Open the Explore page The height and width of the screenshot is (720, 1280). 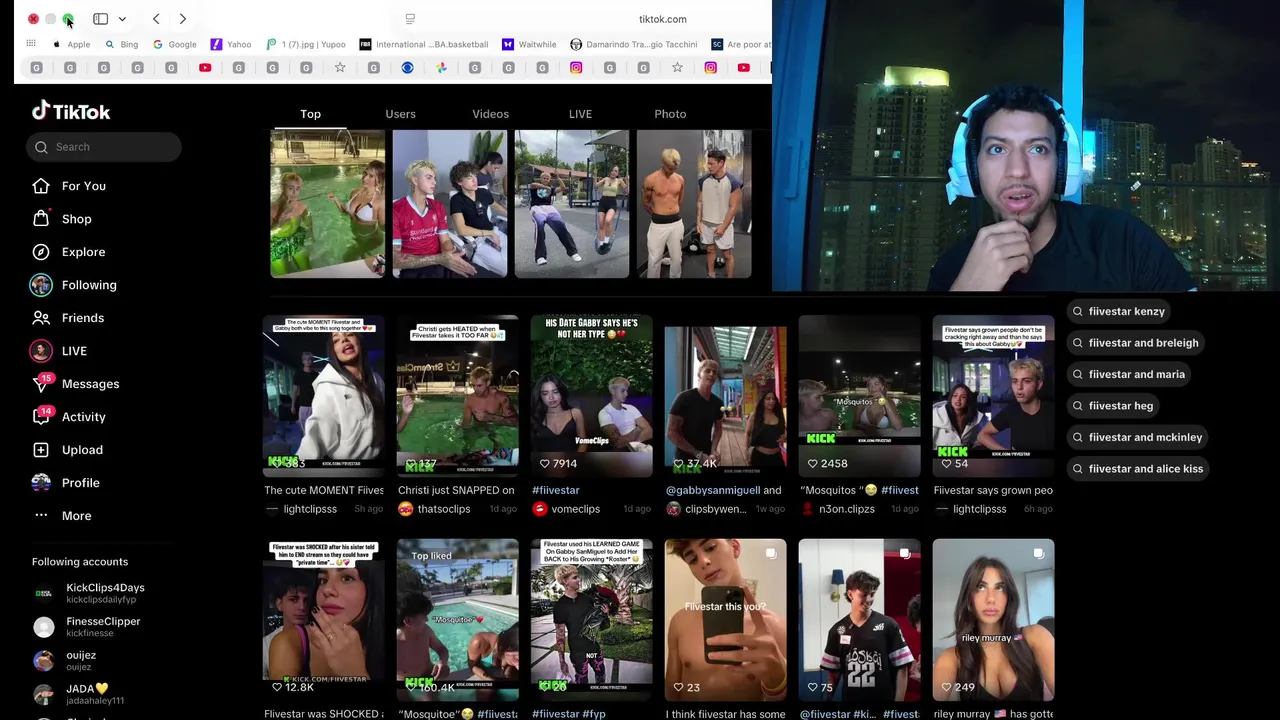coord(83,252)
